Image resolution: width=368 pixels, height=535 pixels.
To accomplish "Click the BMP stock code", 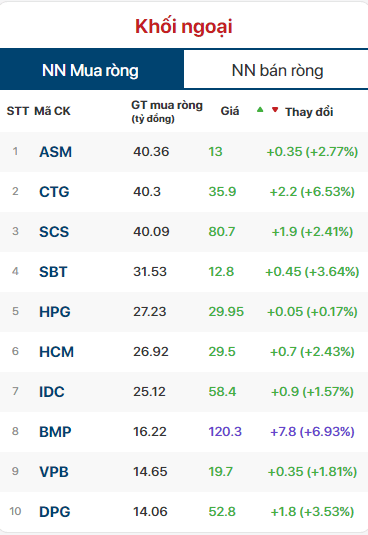I will click(x=55, y=432).
